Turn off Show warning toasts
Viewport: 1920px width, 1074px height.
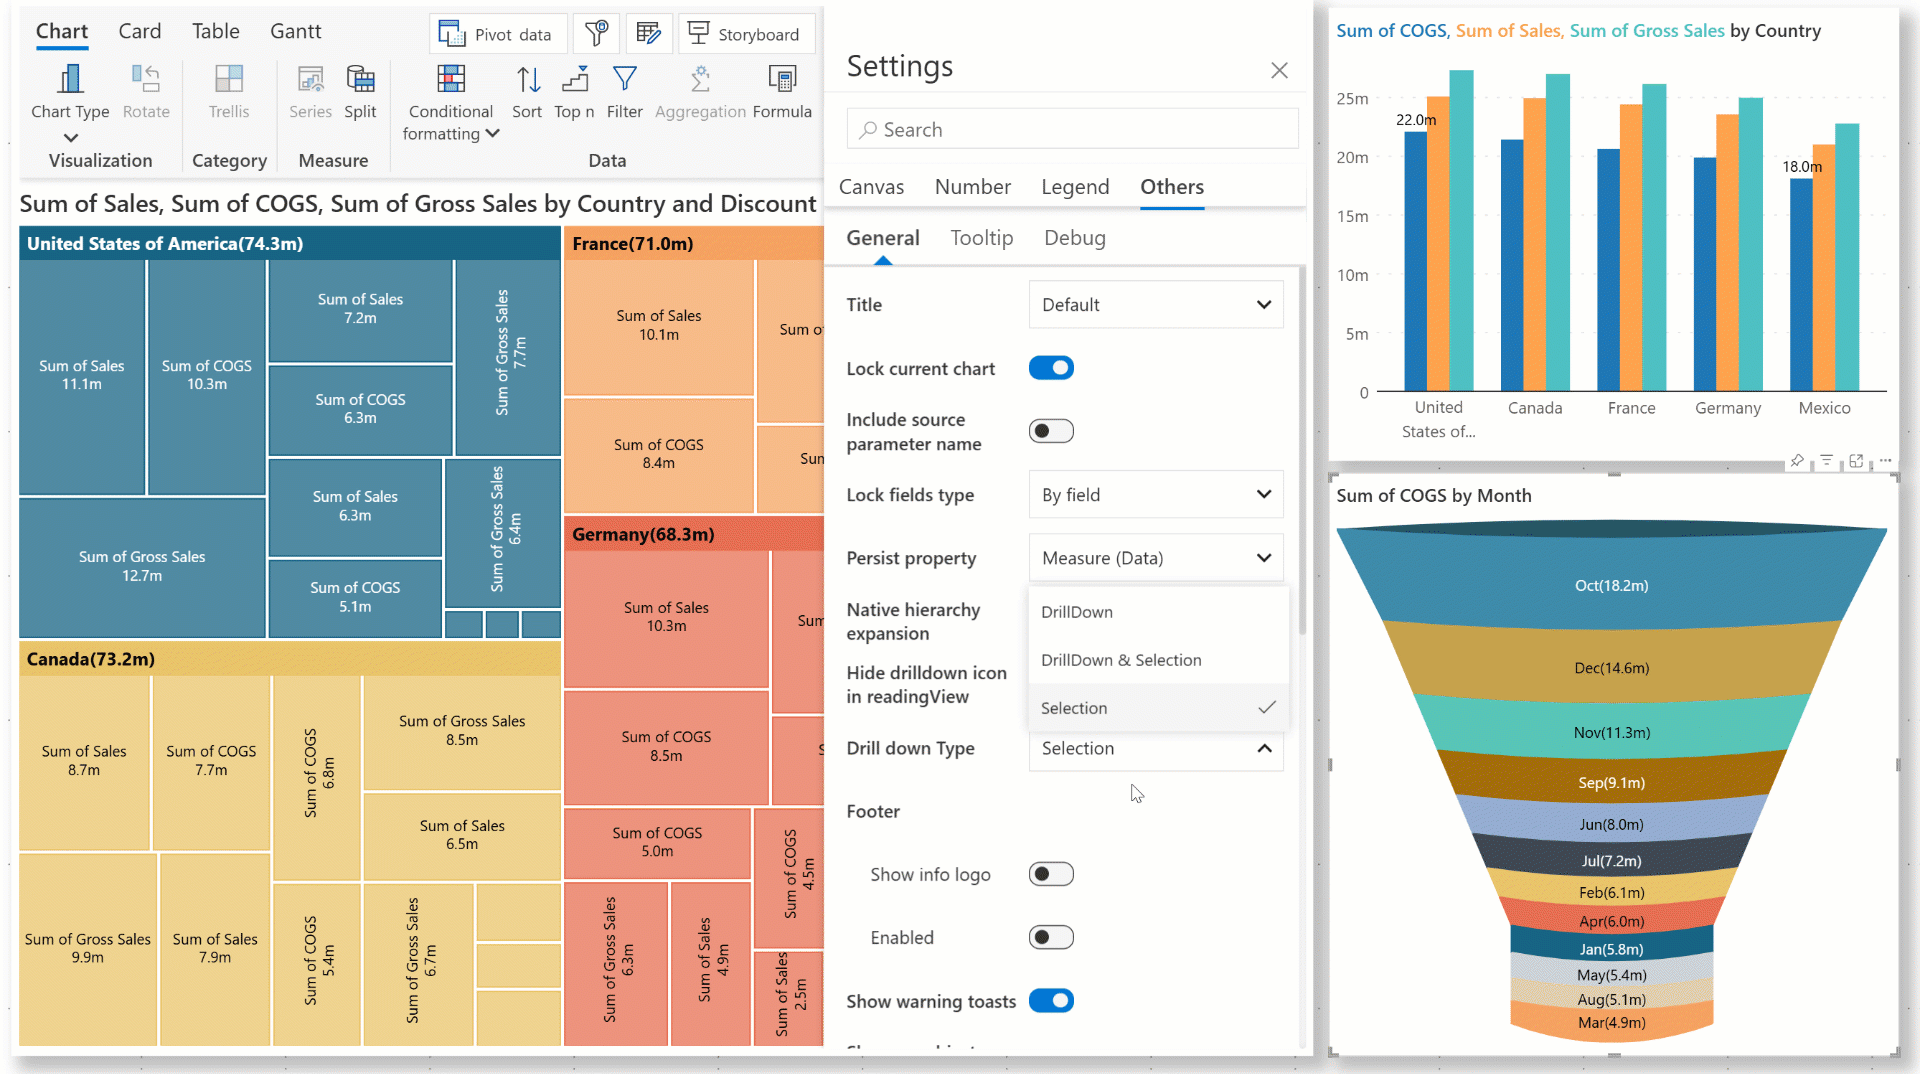click(x=1051, y=1001)
